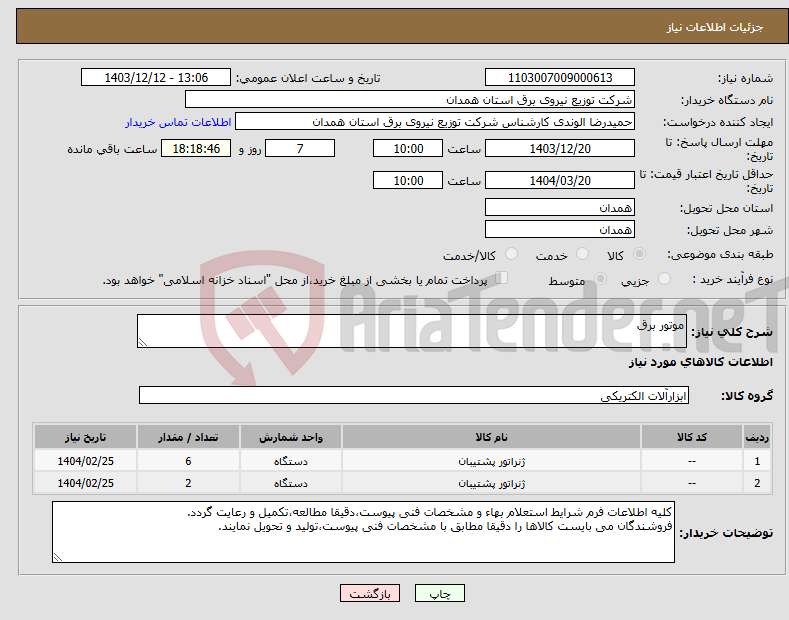The width and height of the screenshot is (789, 620).
Task: Click the جزئیات اطلاعات نیاز page header
Action: tap(715, 27)
